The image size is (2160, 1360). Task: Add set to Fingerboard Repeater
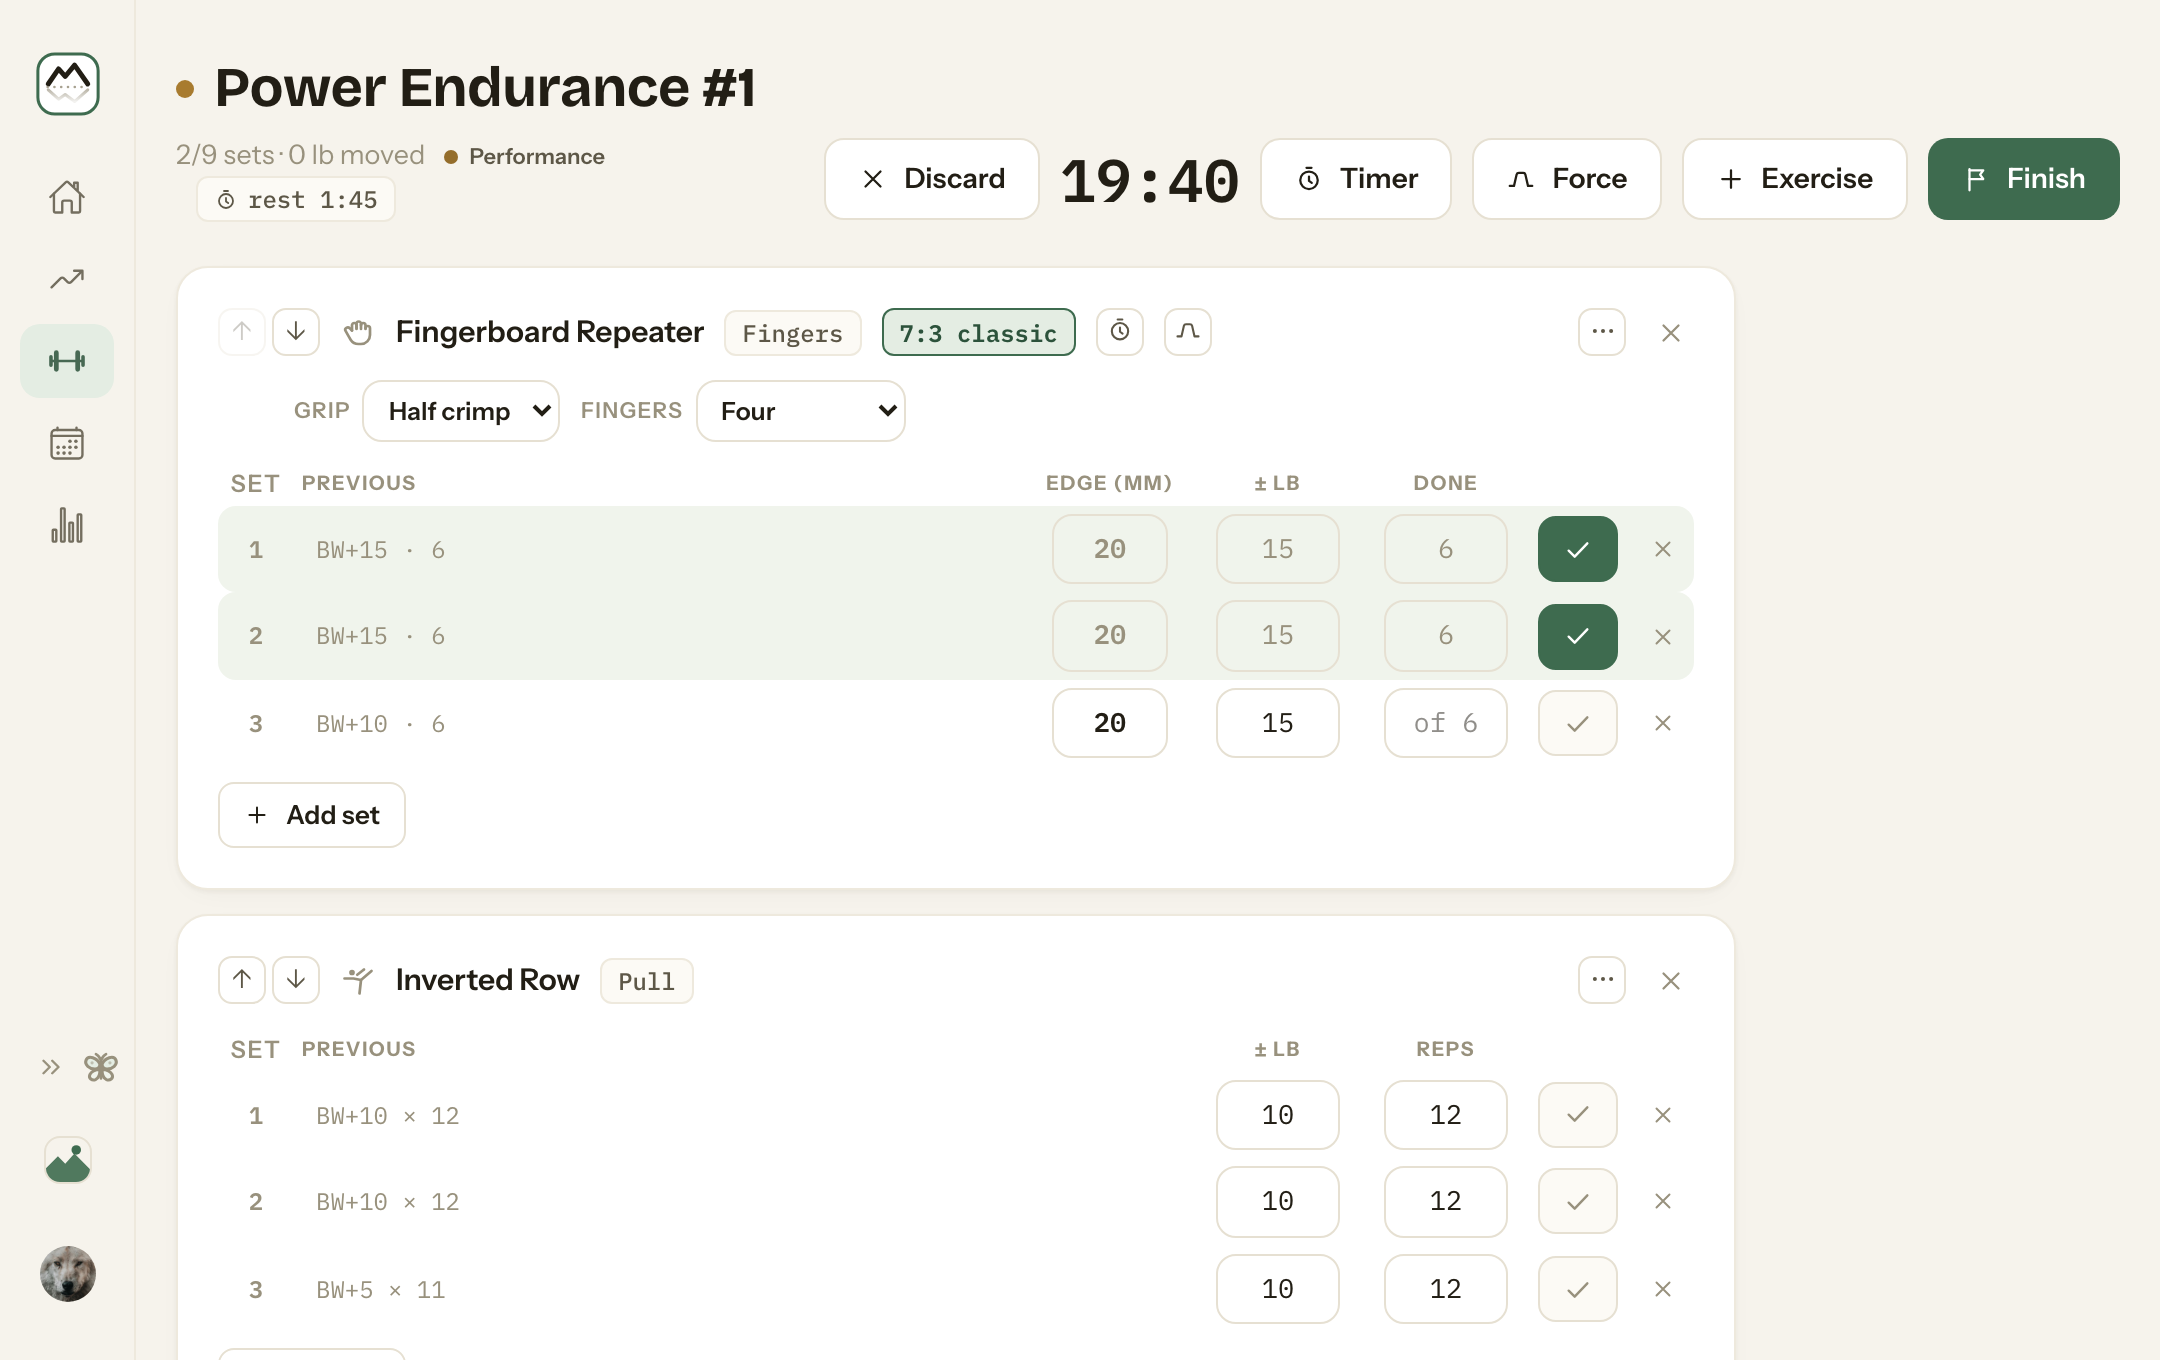click(312, 815)
